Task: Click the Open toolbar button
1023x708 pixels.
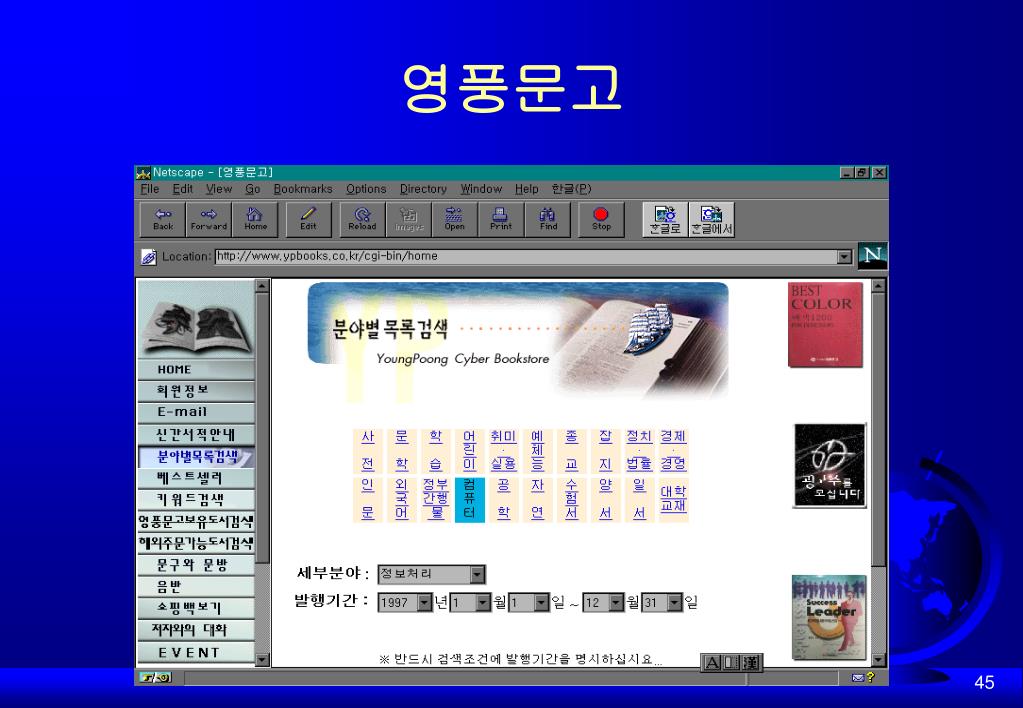Action: tap(455, 219)
